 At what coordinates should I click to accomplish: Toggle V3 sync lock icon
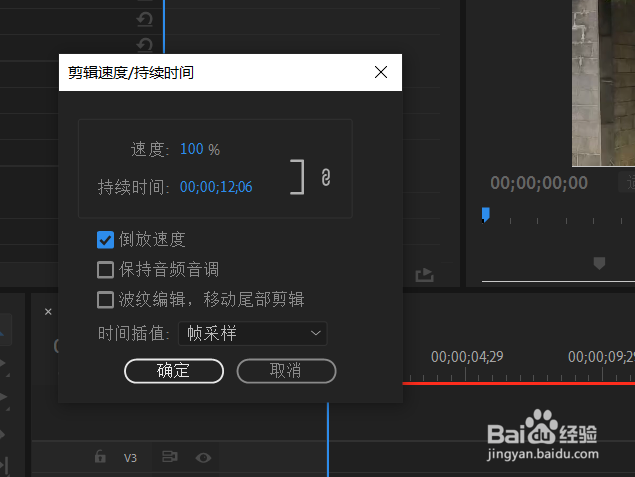(170, 457)
